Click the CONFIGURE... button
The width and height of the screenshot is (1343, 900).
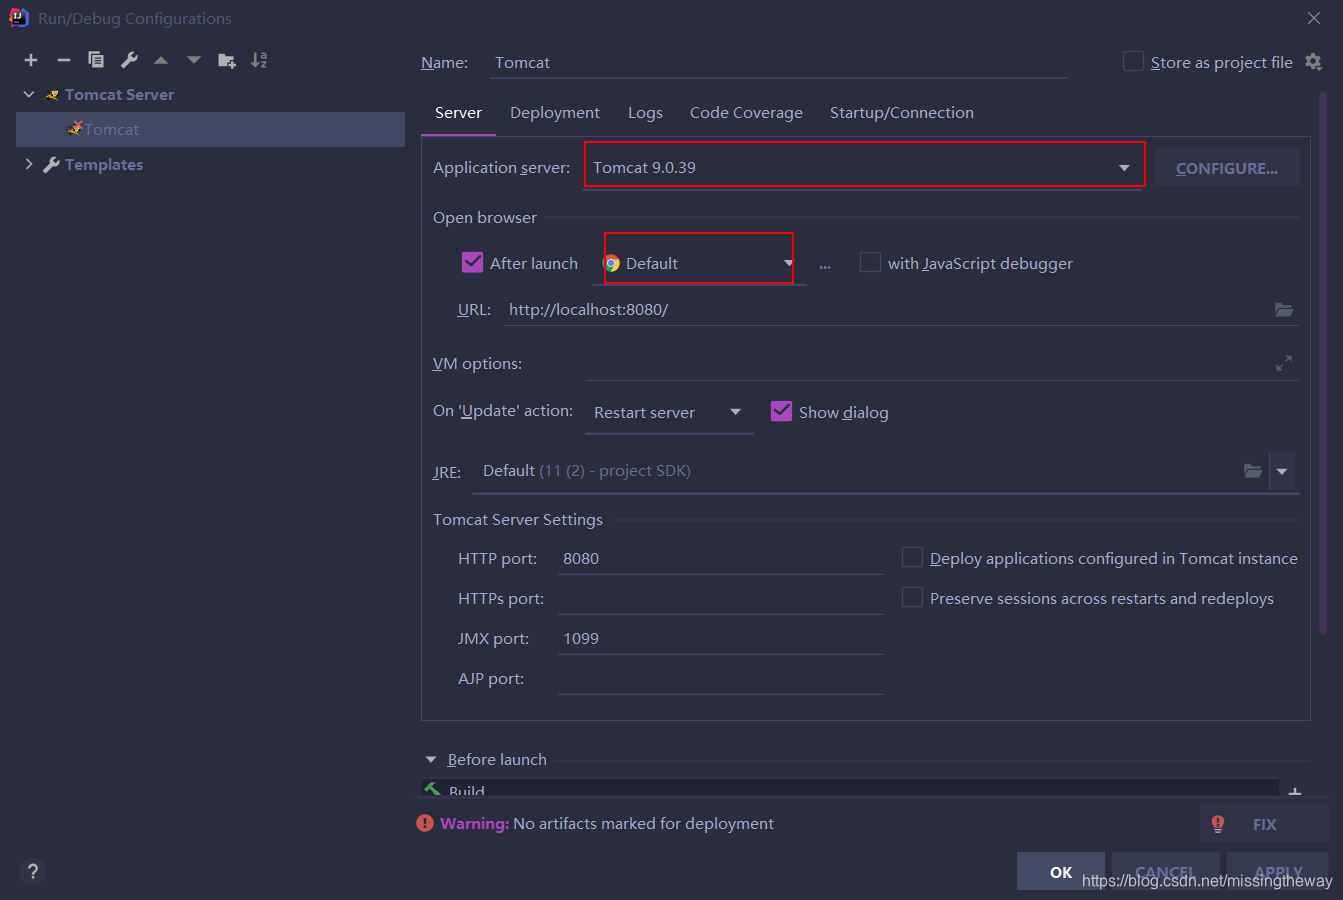[x=1227, y=168]
